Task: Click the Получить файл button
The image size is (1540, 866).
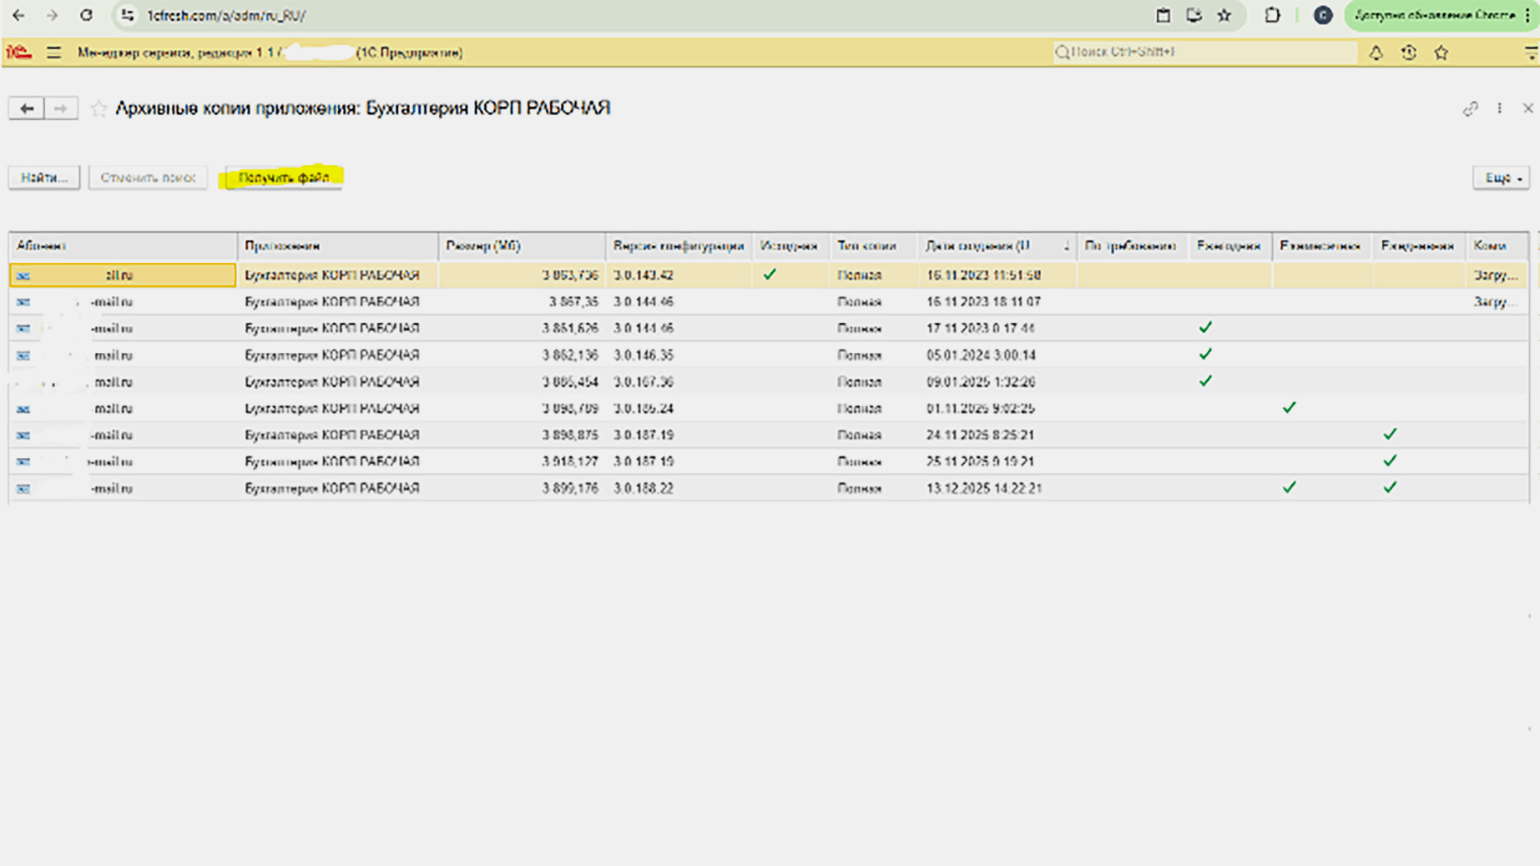Action: coord(284,178)
